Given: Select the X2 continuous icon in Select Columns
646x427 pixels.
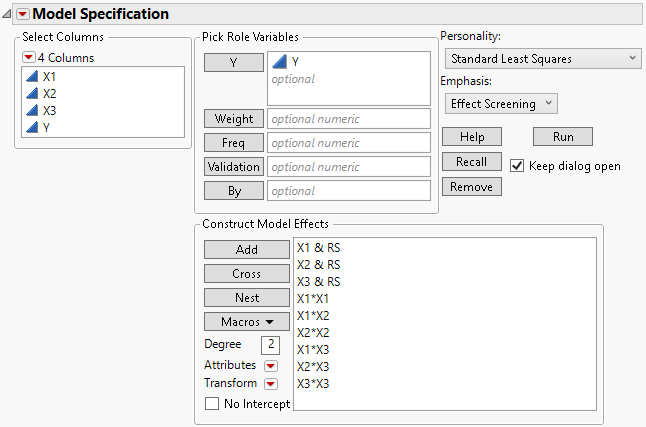Looking at the screenshot, I should pyautogui.click(x=32, y=94).
